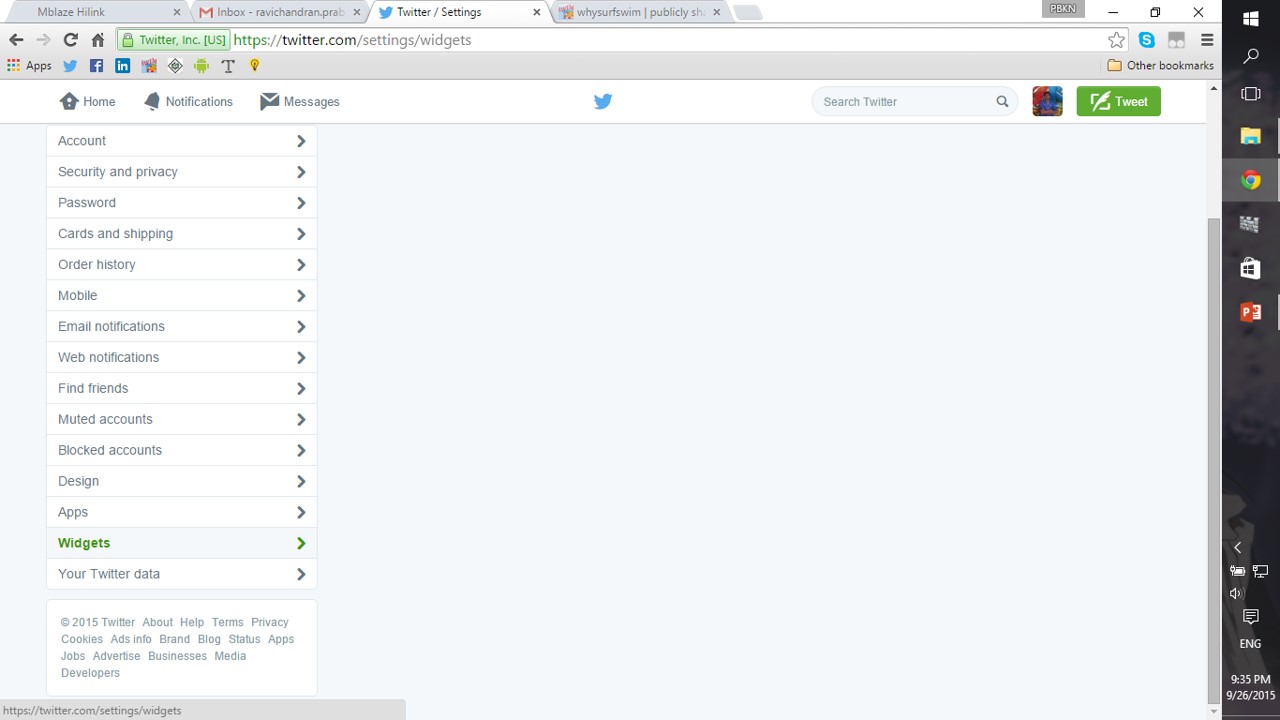The height and width of the screenshot is (720, 1280).
Task: Click the search magnifier icon in Twitter
Action: (x=1002, y=101)
